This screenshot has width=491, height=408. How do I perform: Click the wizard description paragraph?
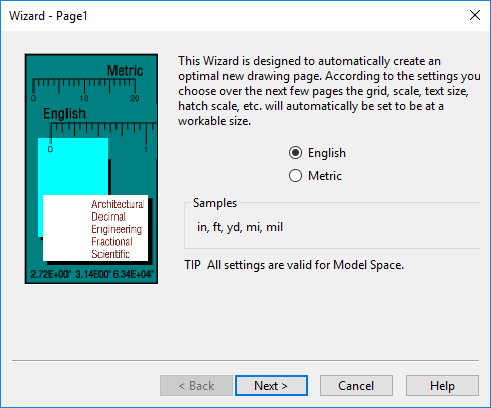pyautogui.click(x=329, y=91)
